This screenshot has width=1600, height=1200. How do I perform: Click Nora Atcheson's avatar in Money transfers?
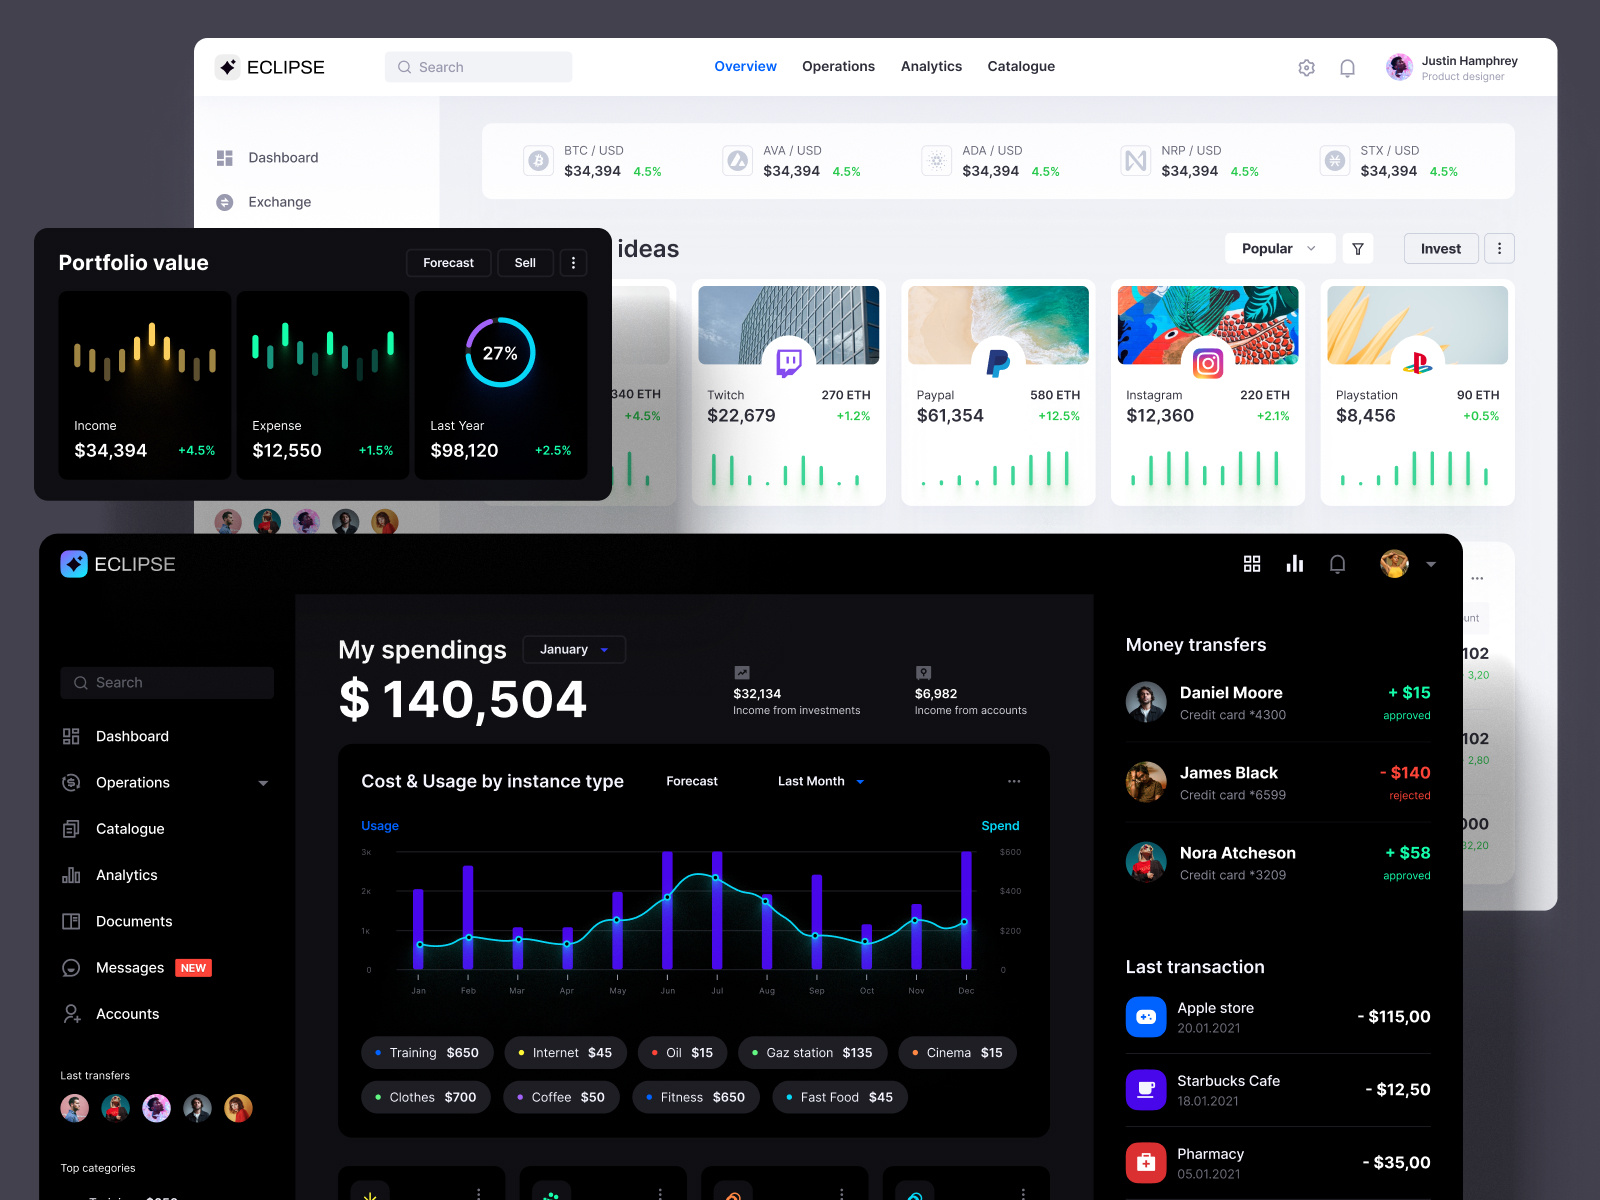click(1146, 862)
